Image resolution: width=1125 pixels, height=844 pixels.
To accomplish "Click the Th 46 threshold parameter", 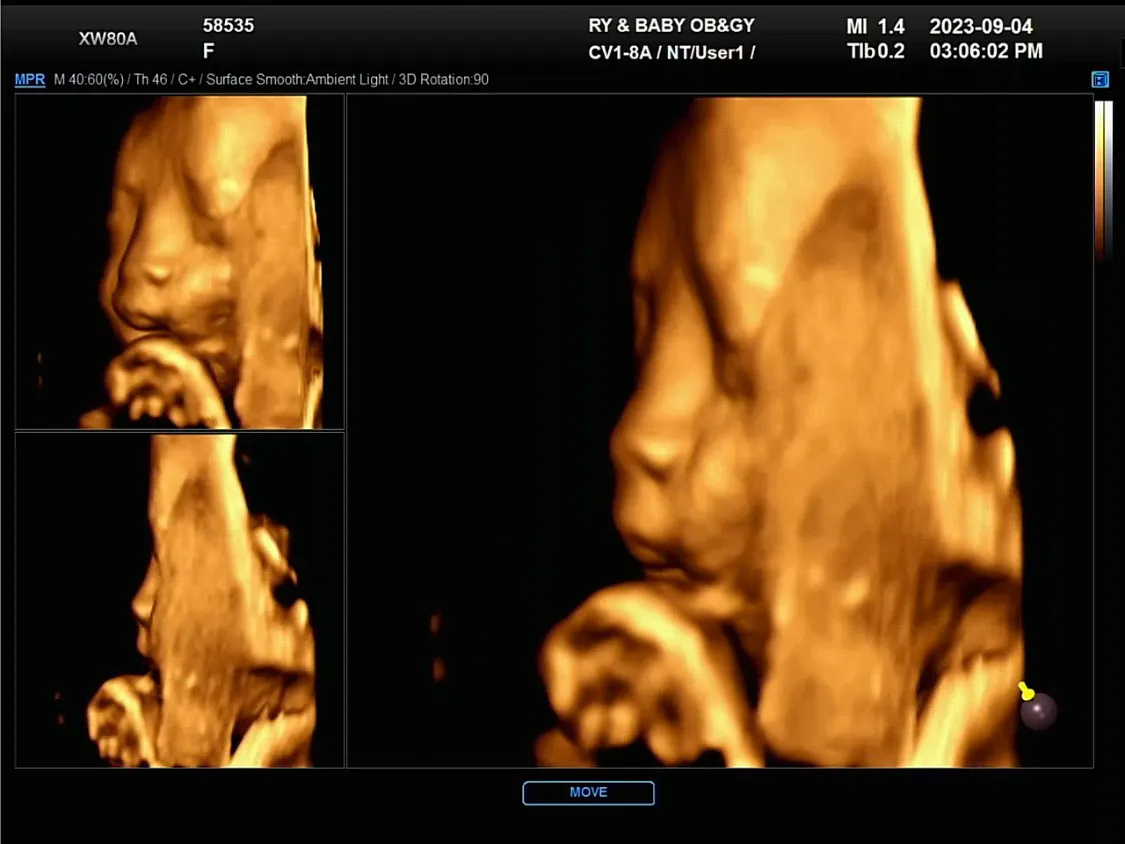I will [151, 80].
